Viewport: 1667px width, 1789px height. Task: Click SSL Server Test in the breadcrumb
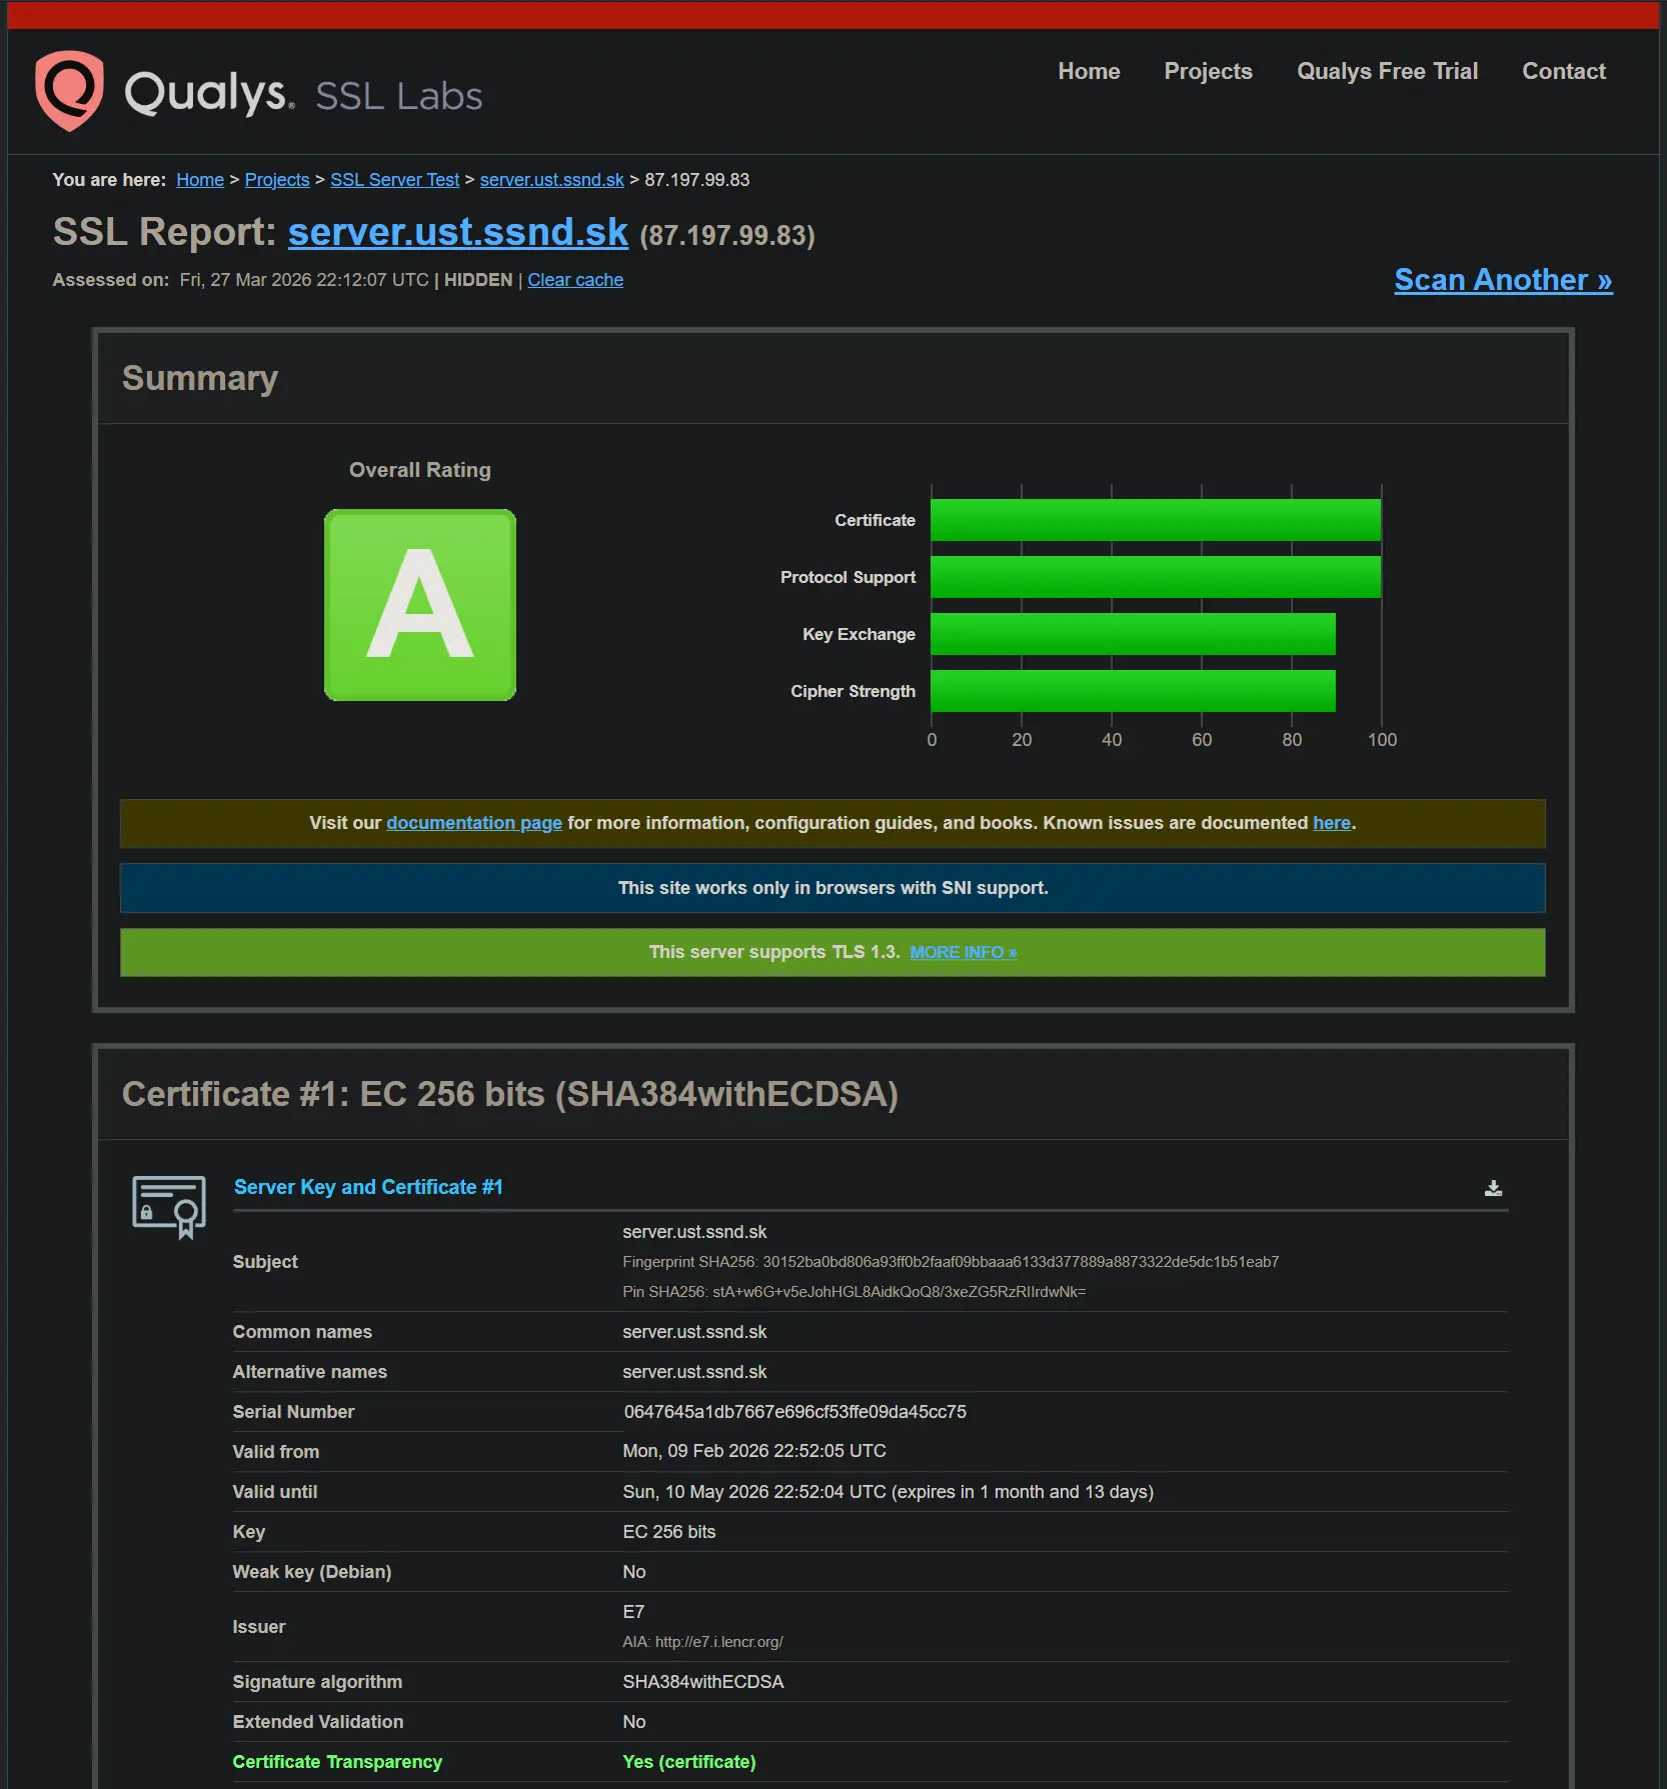click(394, 180)
